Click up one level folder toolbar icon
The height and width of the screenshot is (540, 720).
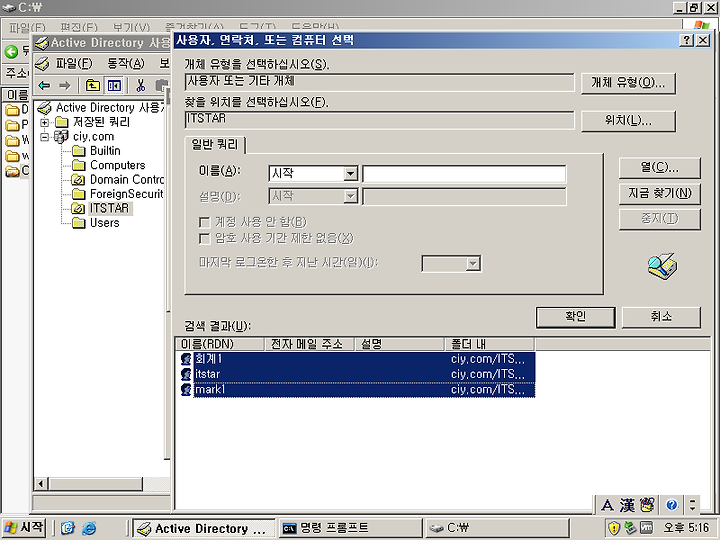click(93, 85)
